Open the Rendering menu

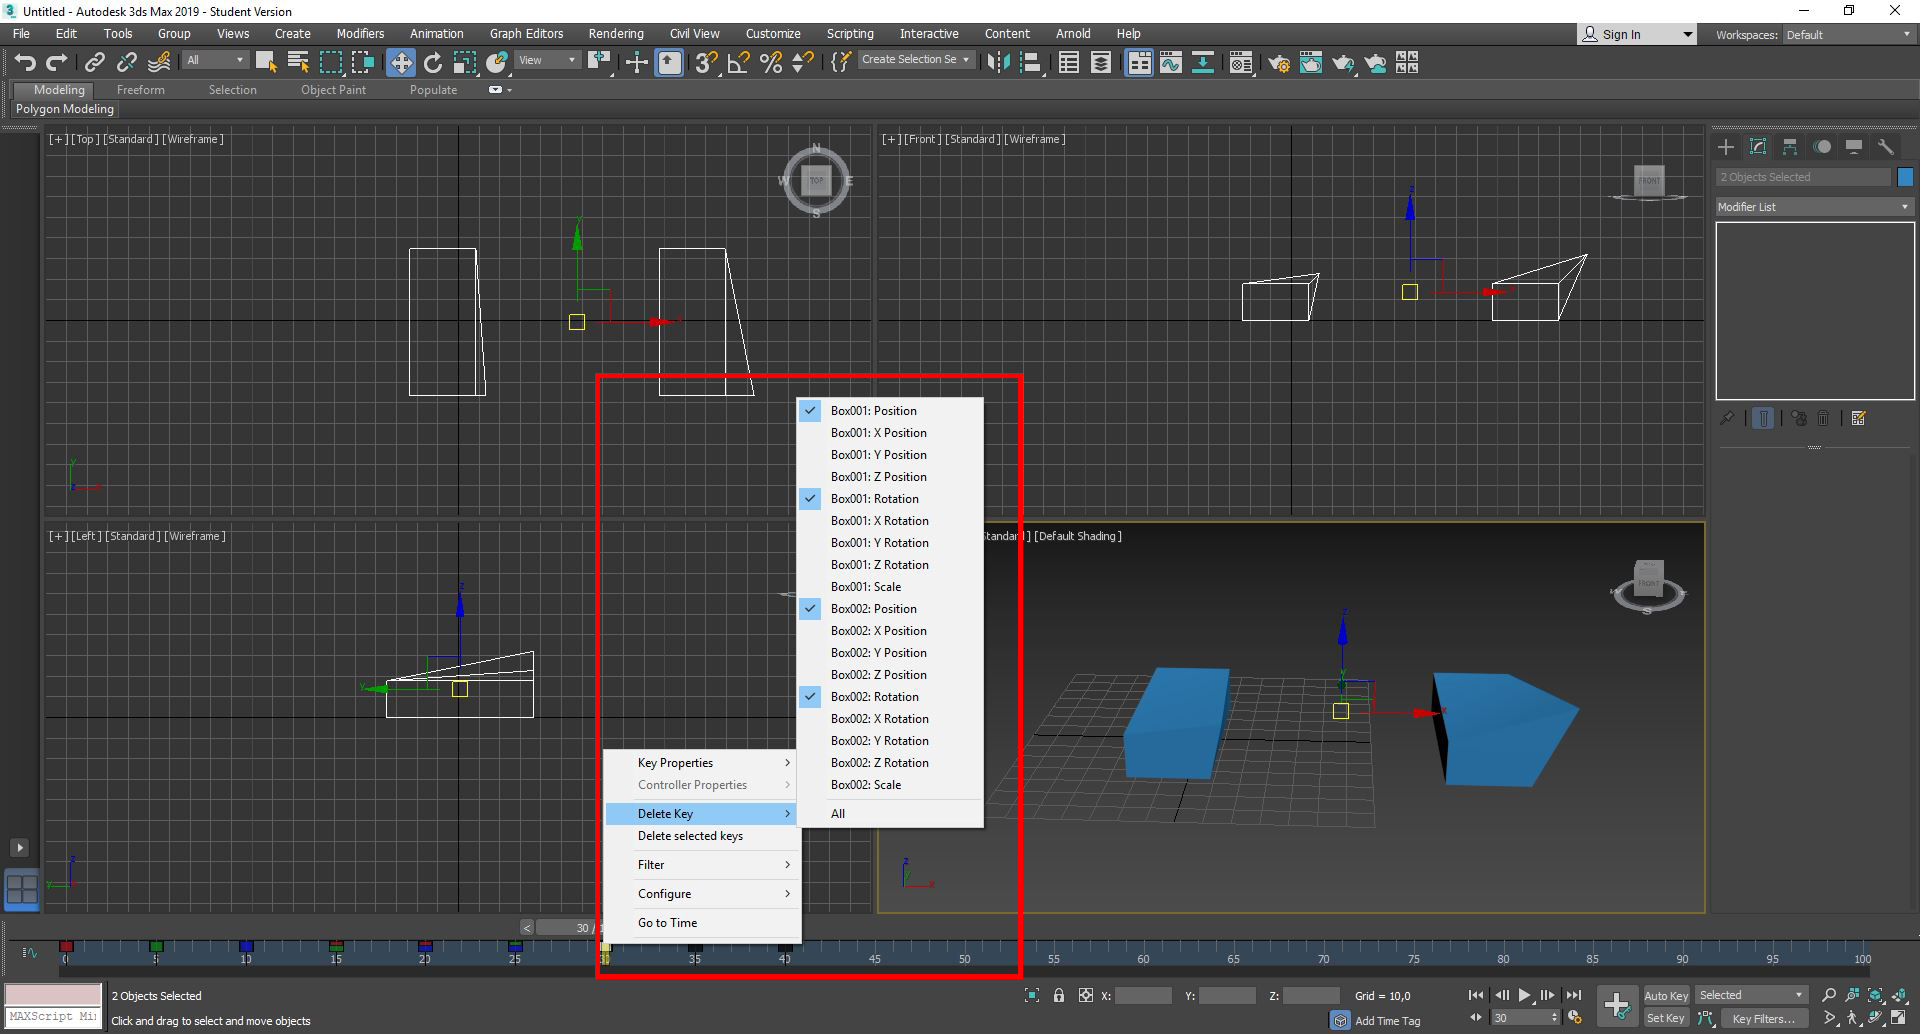tap(615, 33)
